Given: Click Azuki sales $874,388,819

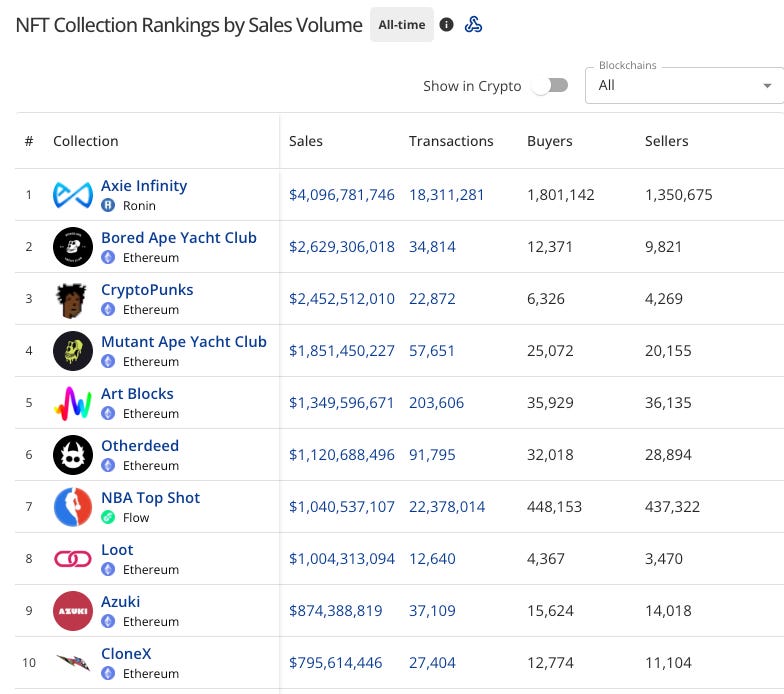Looking at the screenshot, I should pos(336,611).
